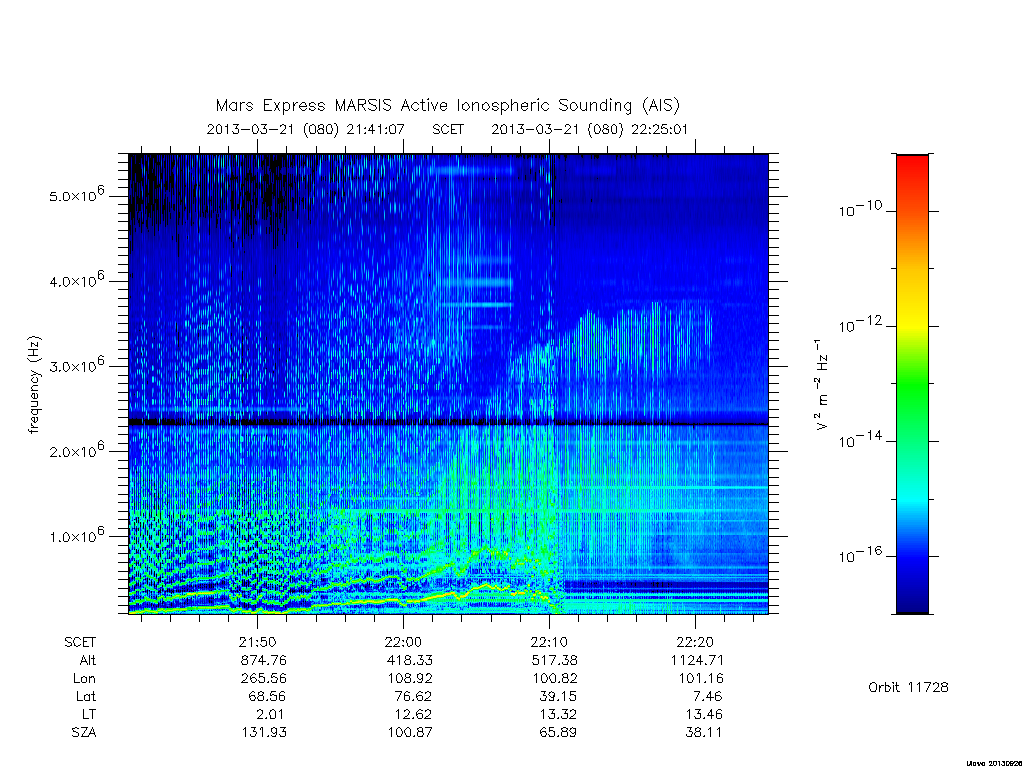Screen dimensions: 1024x768
Task: Click the SZA value '38.11'
Action: click(704, 733)
